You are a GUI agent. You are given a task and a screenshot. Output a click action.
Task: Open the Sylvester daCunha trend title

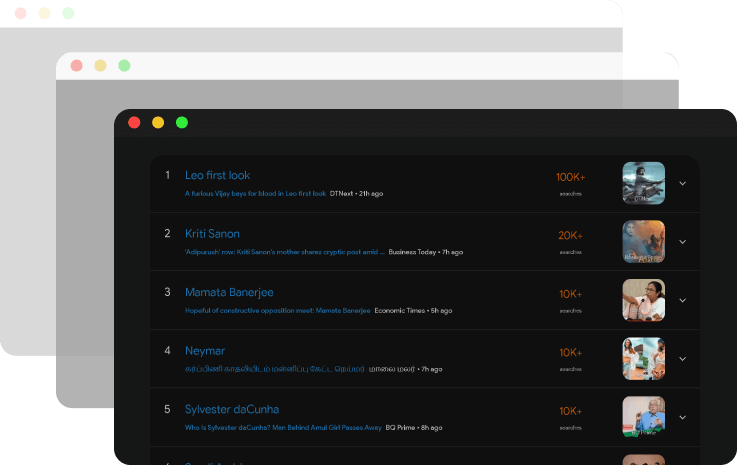[232, 410]
